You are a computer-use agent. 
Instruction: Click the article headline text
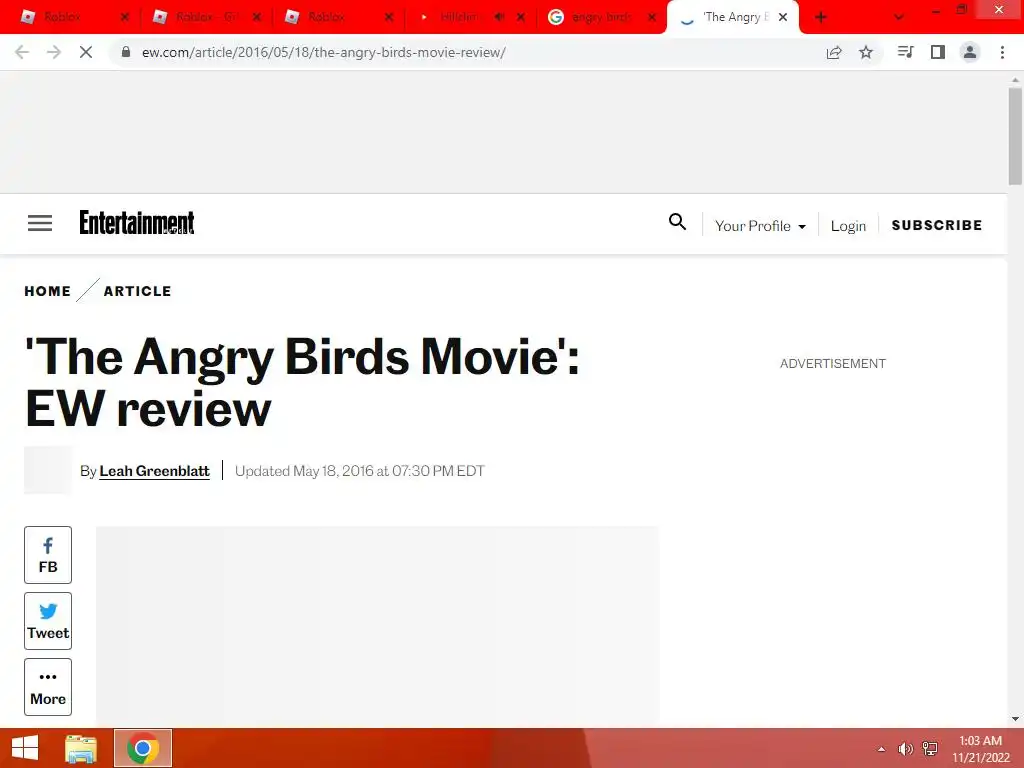[302, 383]
